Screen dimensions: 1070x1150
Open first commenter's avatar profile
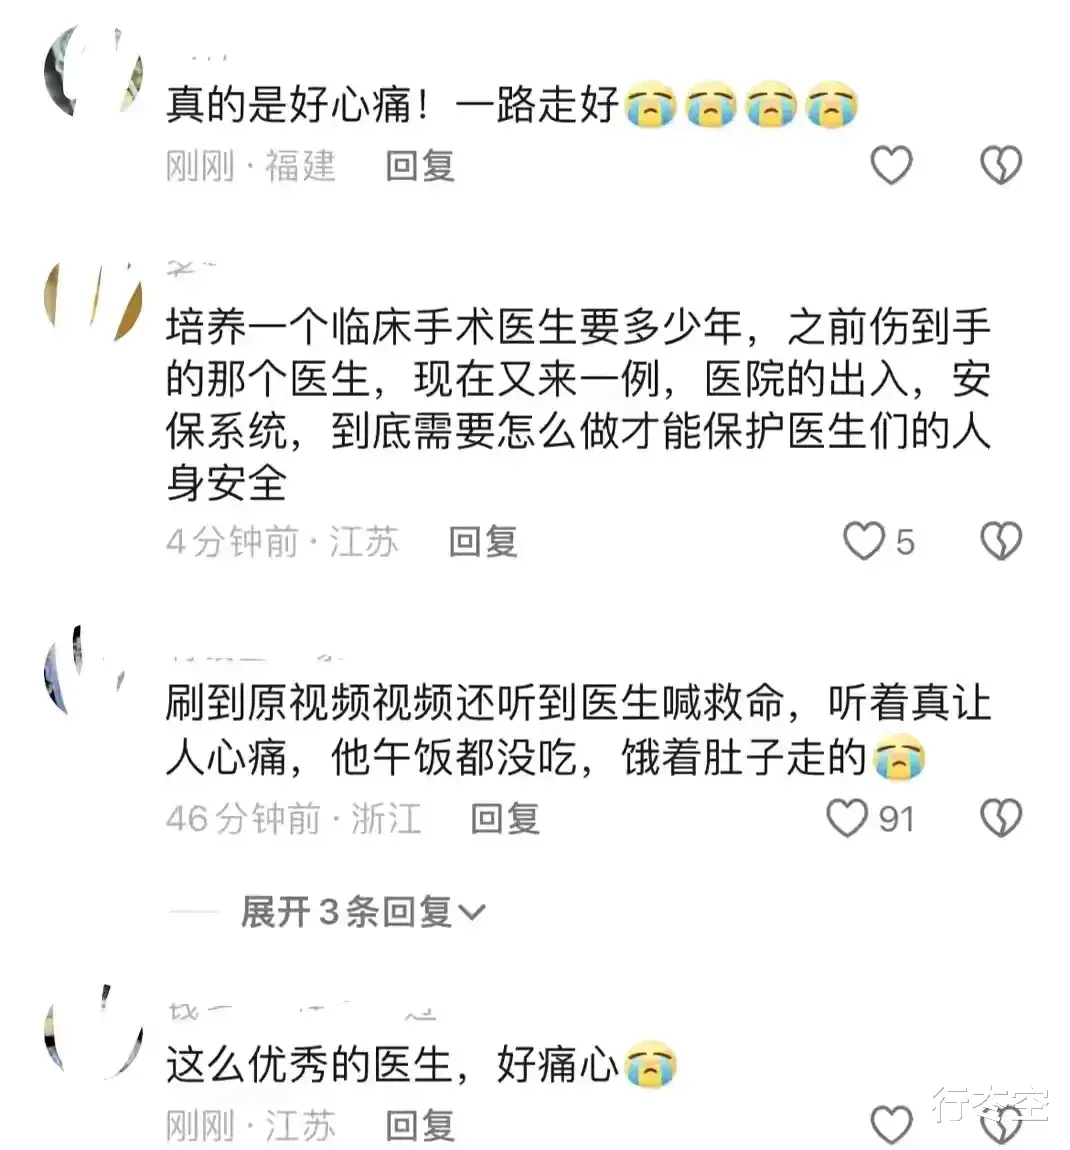coord(93,71)
